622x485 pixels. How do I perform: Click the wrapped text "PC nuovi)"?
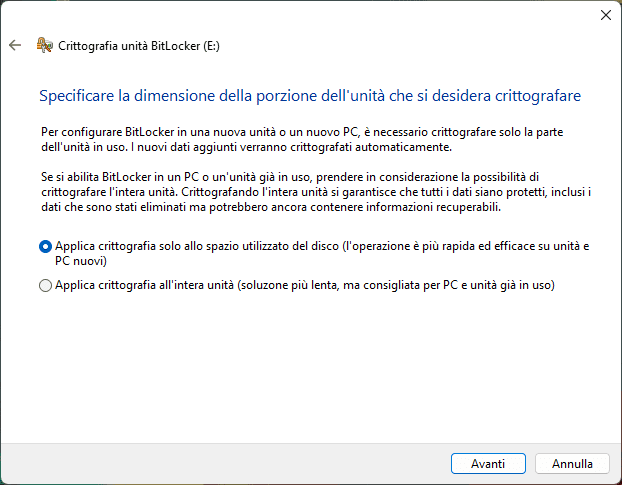click(81, 260)
